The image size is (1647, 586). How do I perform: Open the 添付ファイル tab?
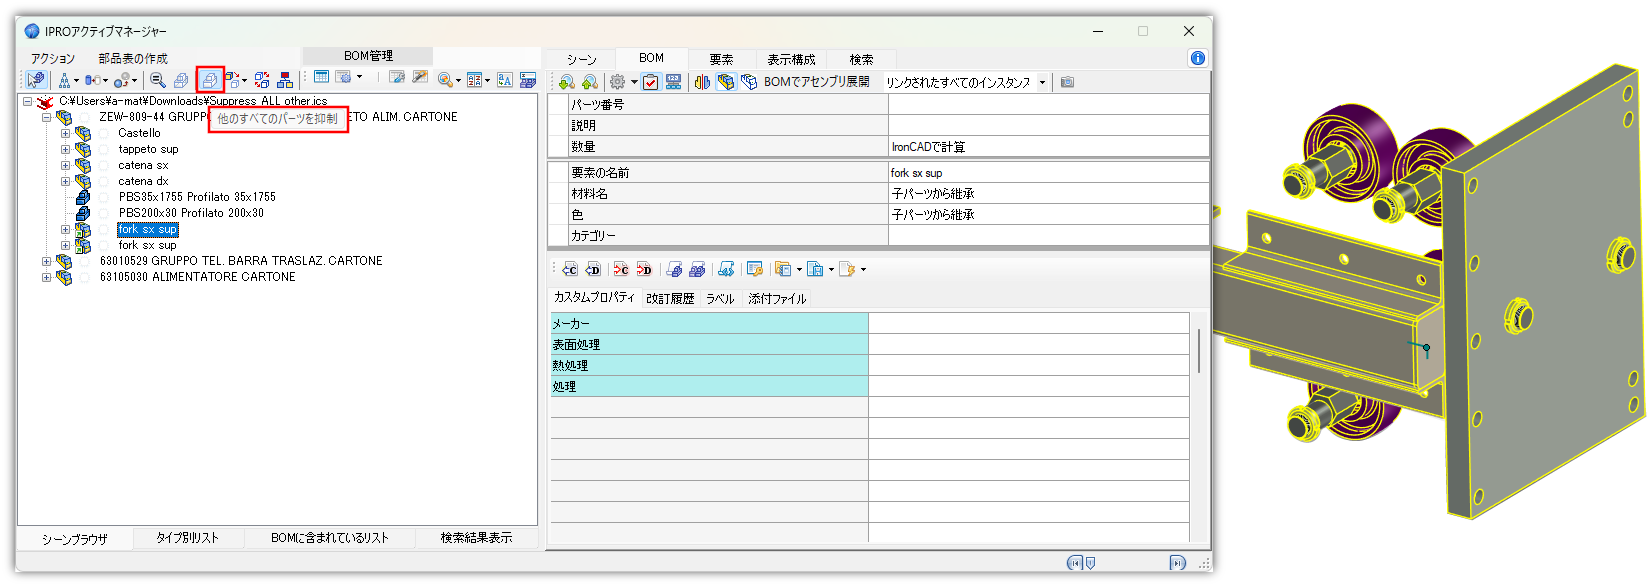[777, 298]
